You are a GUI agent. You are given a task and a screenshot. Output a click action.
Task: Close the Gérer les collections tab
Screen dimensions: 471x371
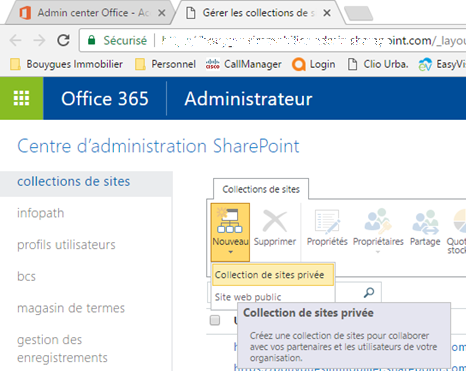click(327, 13)
